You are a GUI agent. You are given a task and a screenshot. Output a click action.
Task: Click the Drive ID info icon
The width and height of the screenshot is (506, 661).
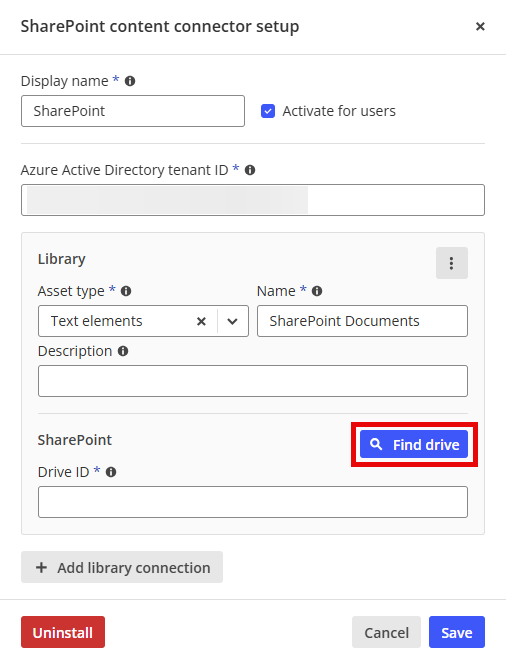click(x=111, y=472)
